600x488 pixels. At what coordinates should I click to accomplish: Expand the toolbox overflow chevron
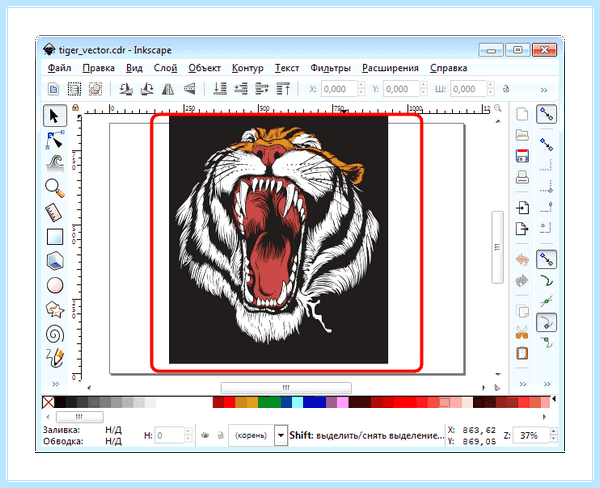(55, 384)
